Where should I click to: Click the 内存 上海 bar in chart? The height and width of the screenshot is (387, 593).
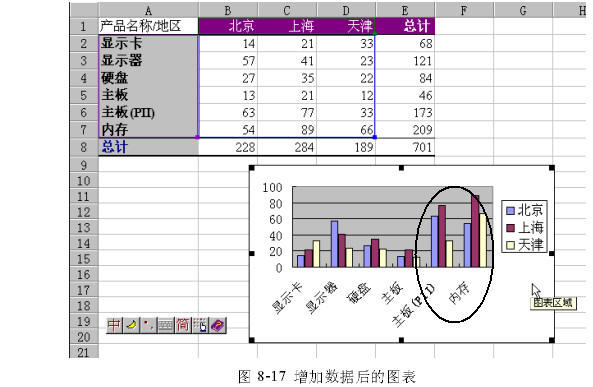(x=475, y=231)
